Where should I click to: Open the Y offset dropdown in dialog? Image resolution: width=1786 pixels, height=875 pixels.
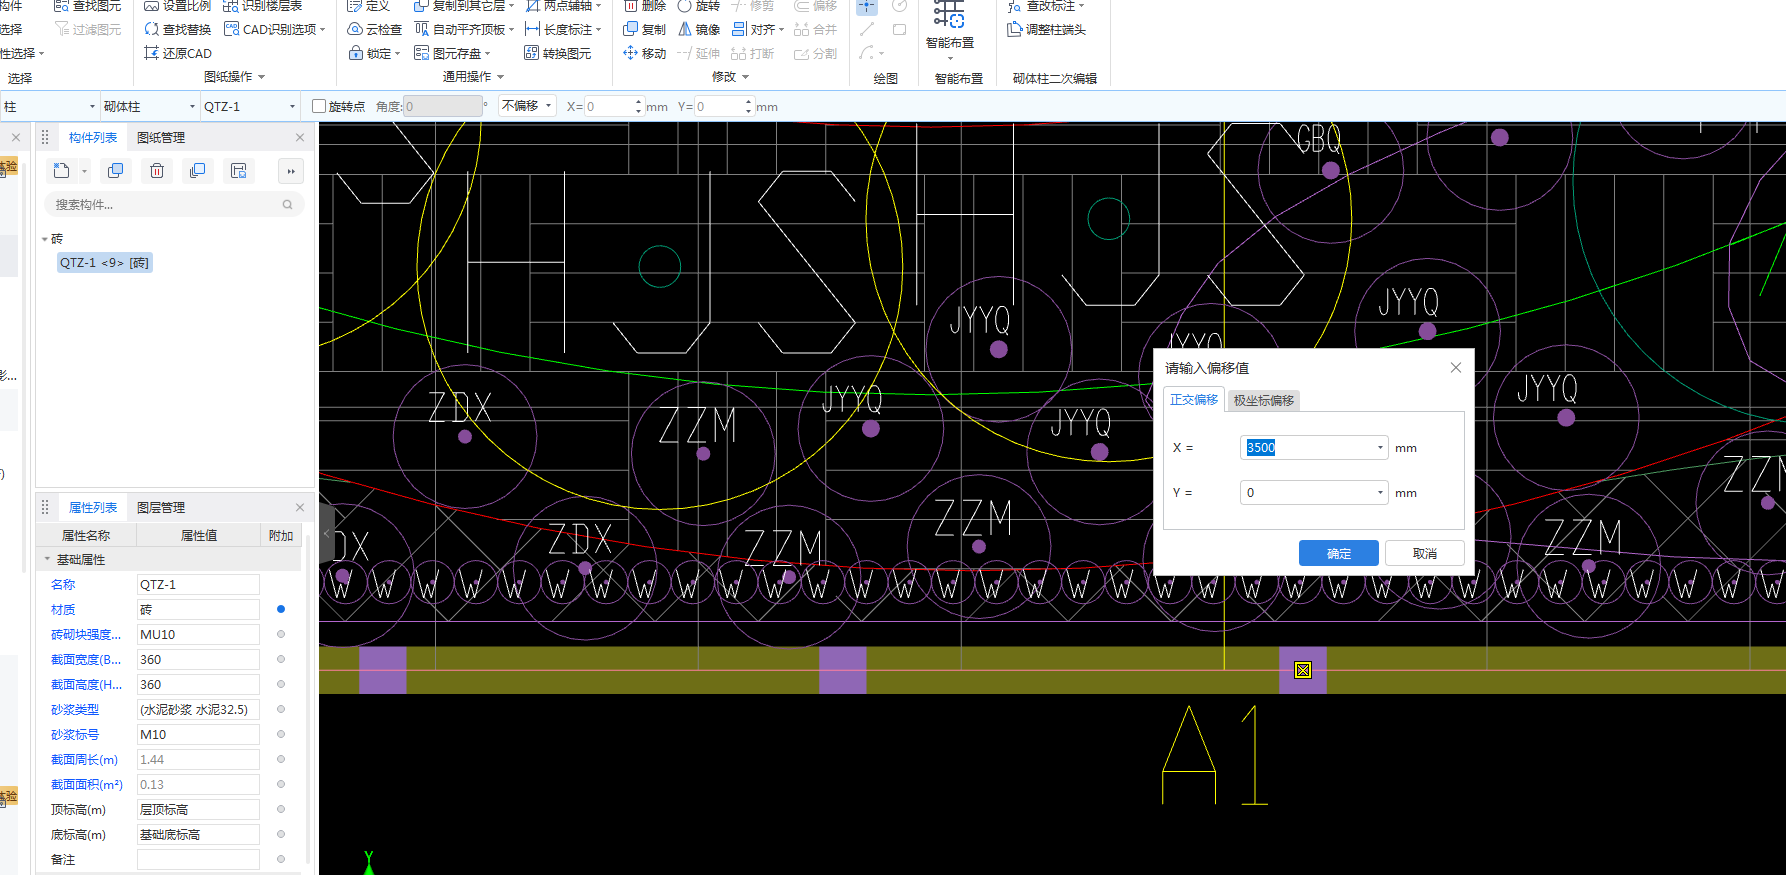(1380, 493)
